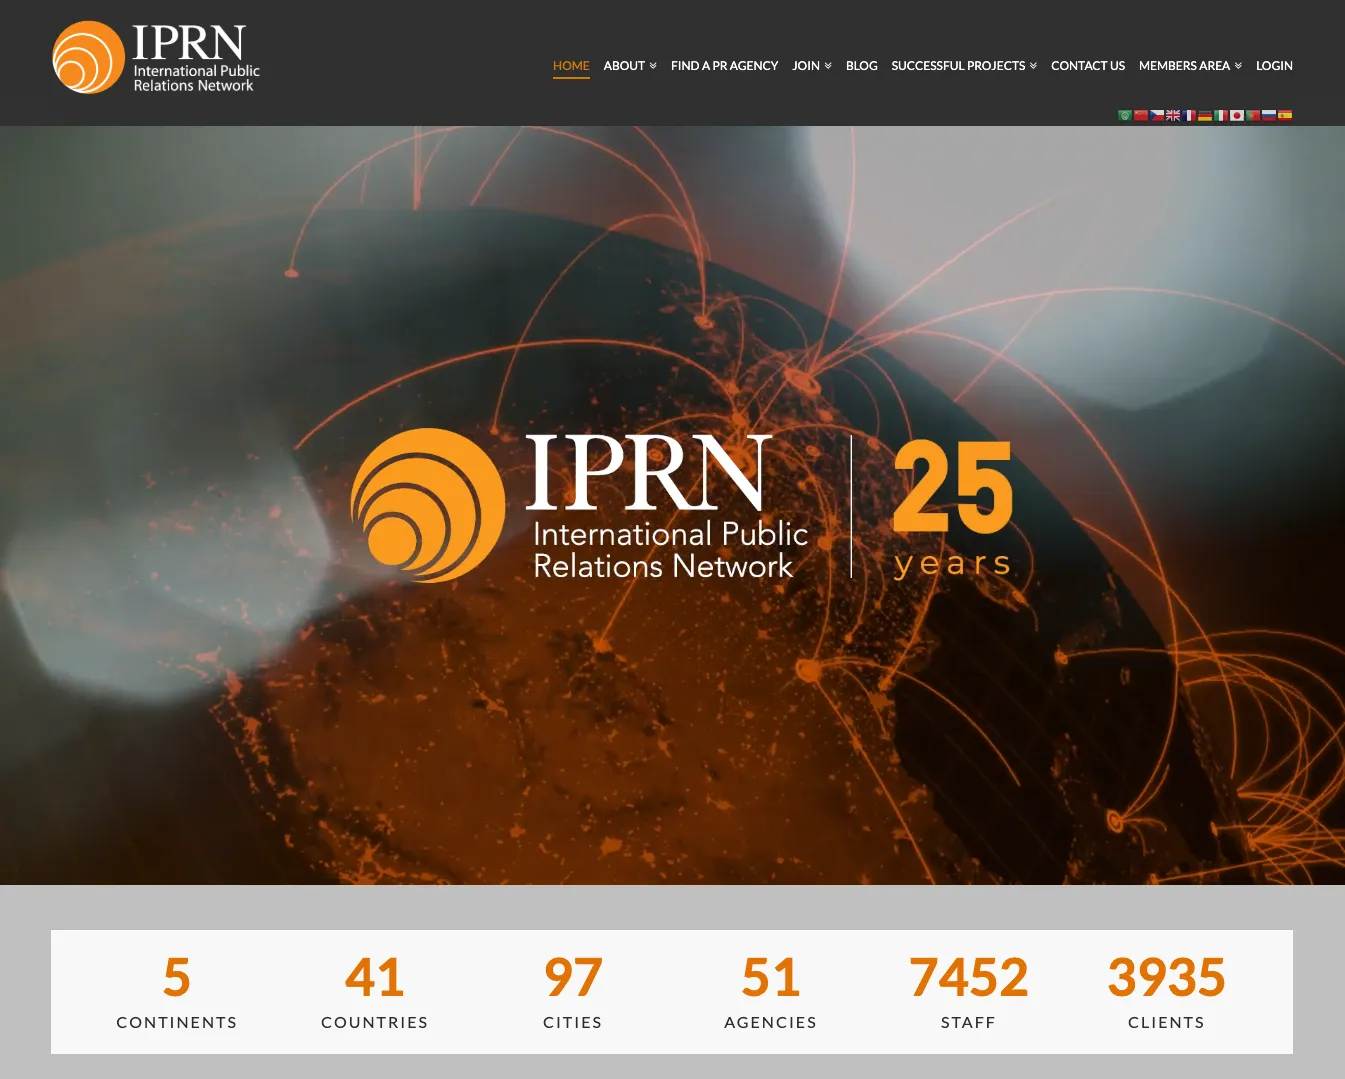Image resolution: width=1345 pixels, height=1079 pixels.
Task: Select the '97 Cities' statistic
Action: click(x=573, y=992)
